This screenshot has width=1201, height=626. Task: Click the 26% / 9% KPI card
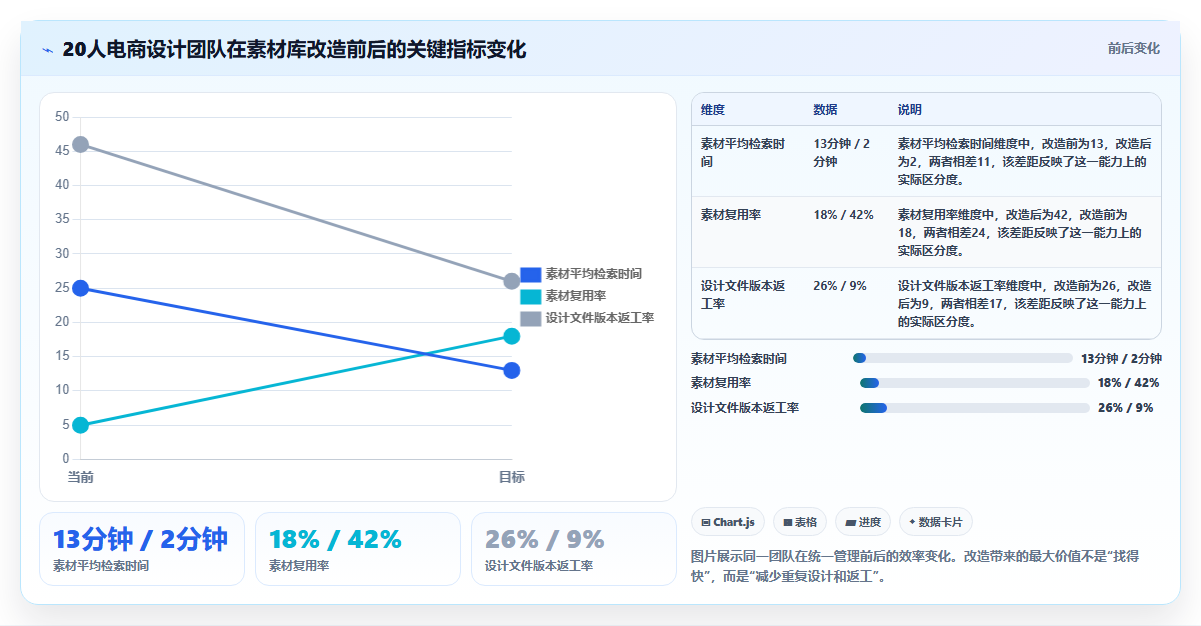pyautogui.click(x=574, y=549)
